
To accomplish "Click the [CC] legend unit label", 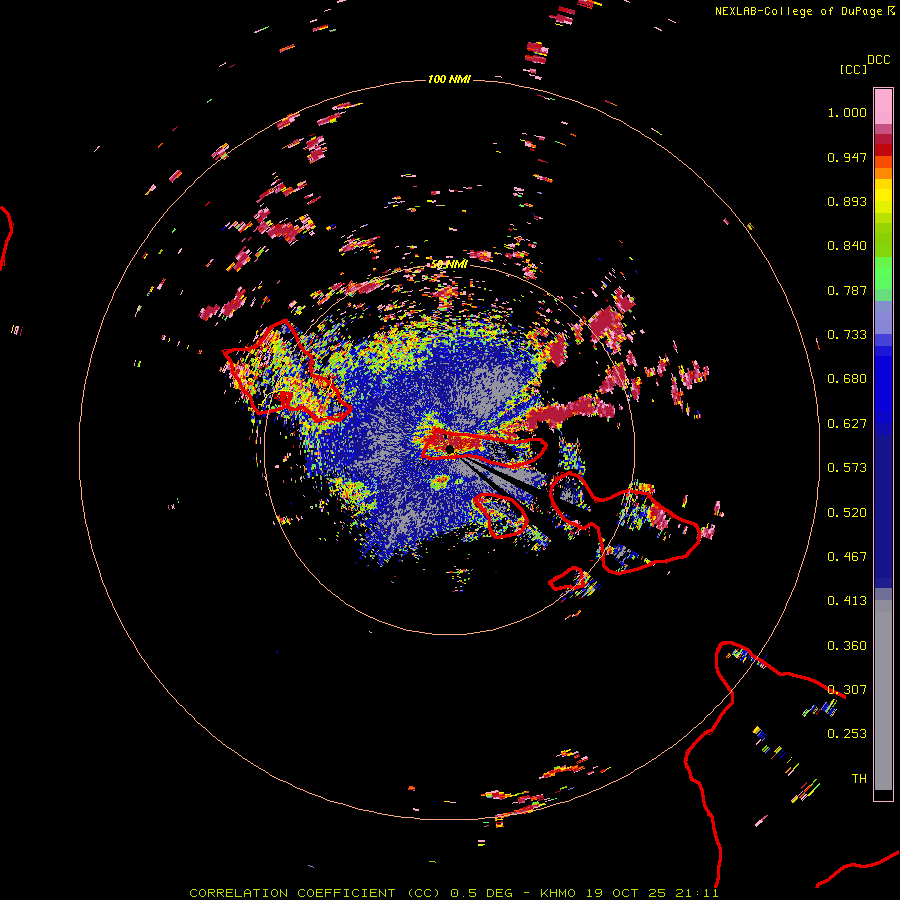I will tap(853, 69).
